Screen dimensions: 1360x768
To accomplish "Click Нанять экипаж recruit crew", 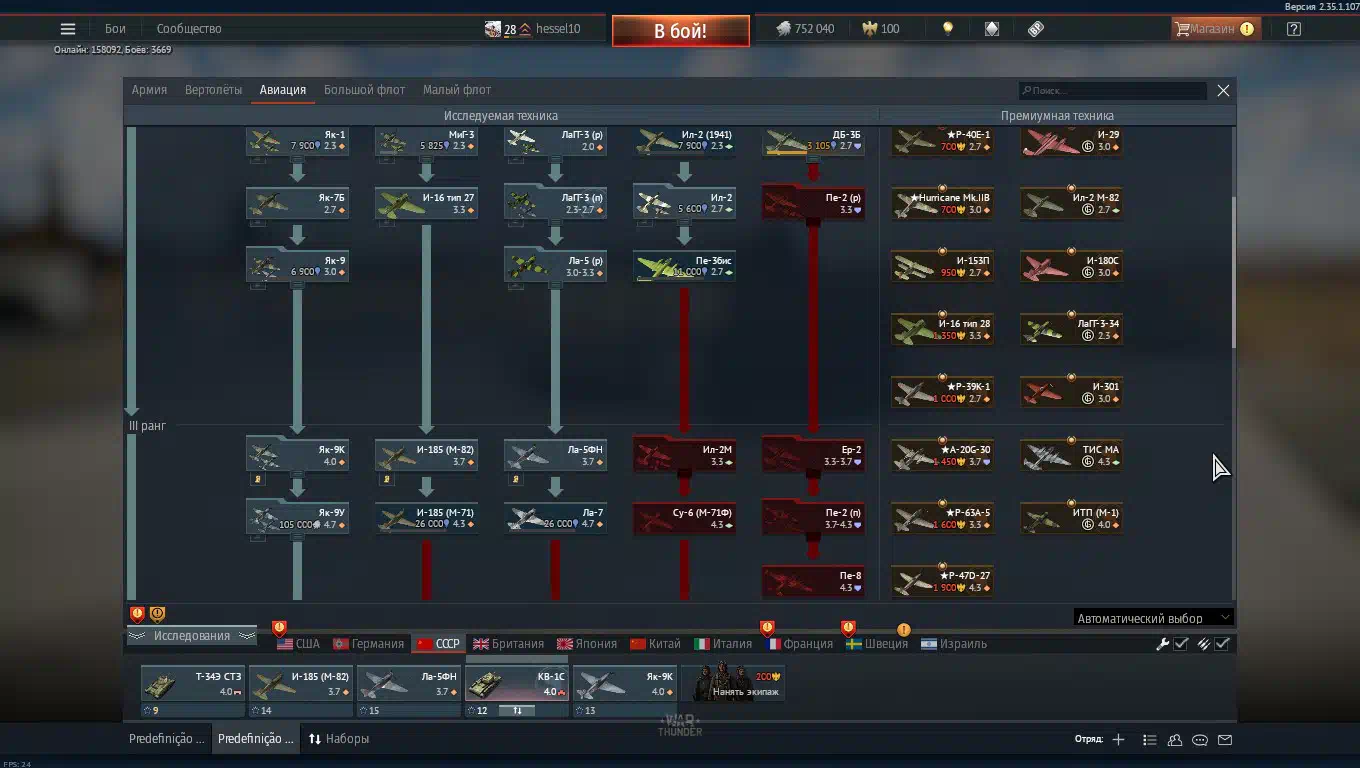I will coord(733,684).
